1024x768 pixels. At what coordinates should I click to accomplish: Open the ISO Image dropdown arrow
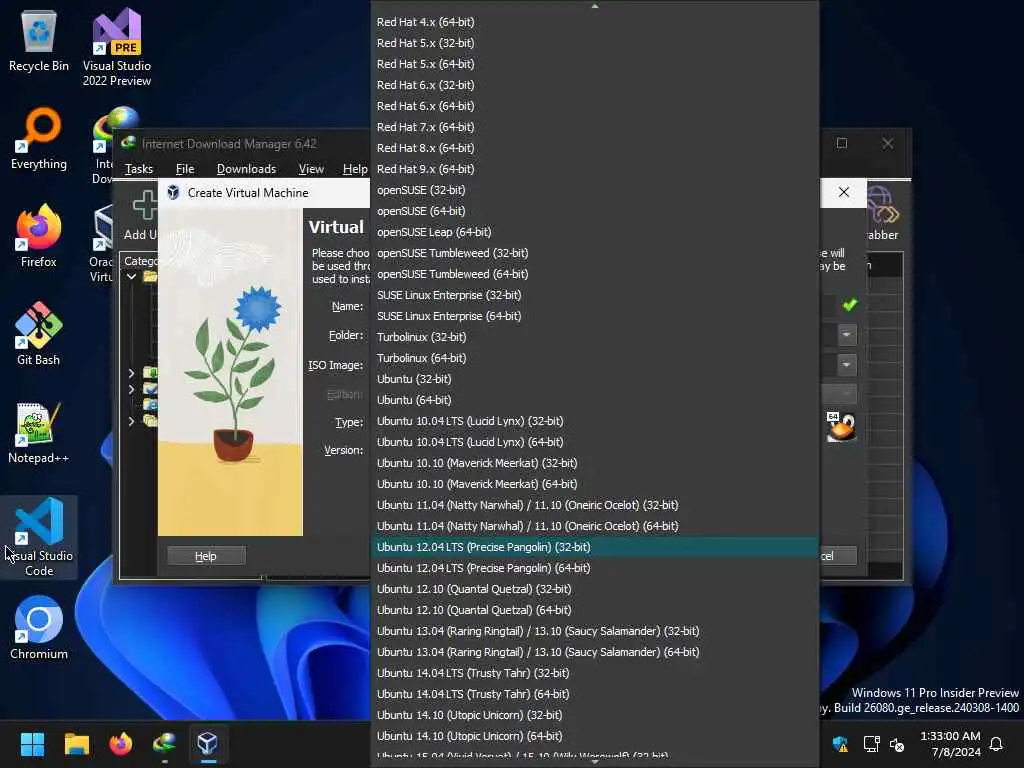coord(846,364)
